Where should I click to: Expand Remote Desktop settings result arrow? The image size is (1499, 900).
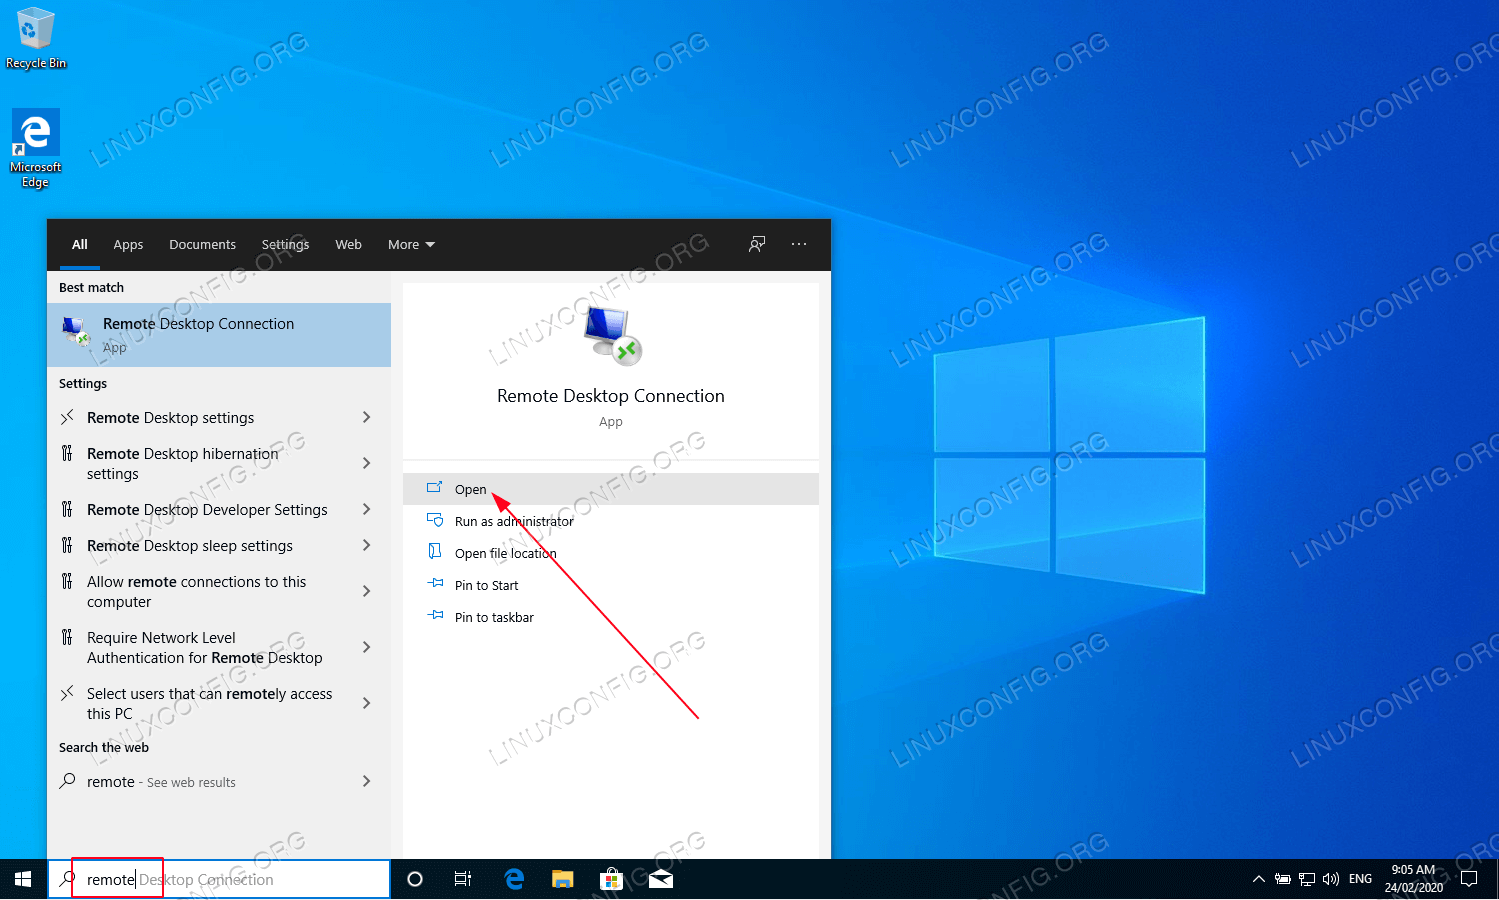[x=366, y=418]
